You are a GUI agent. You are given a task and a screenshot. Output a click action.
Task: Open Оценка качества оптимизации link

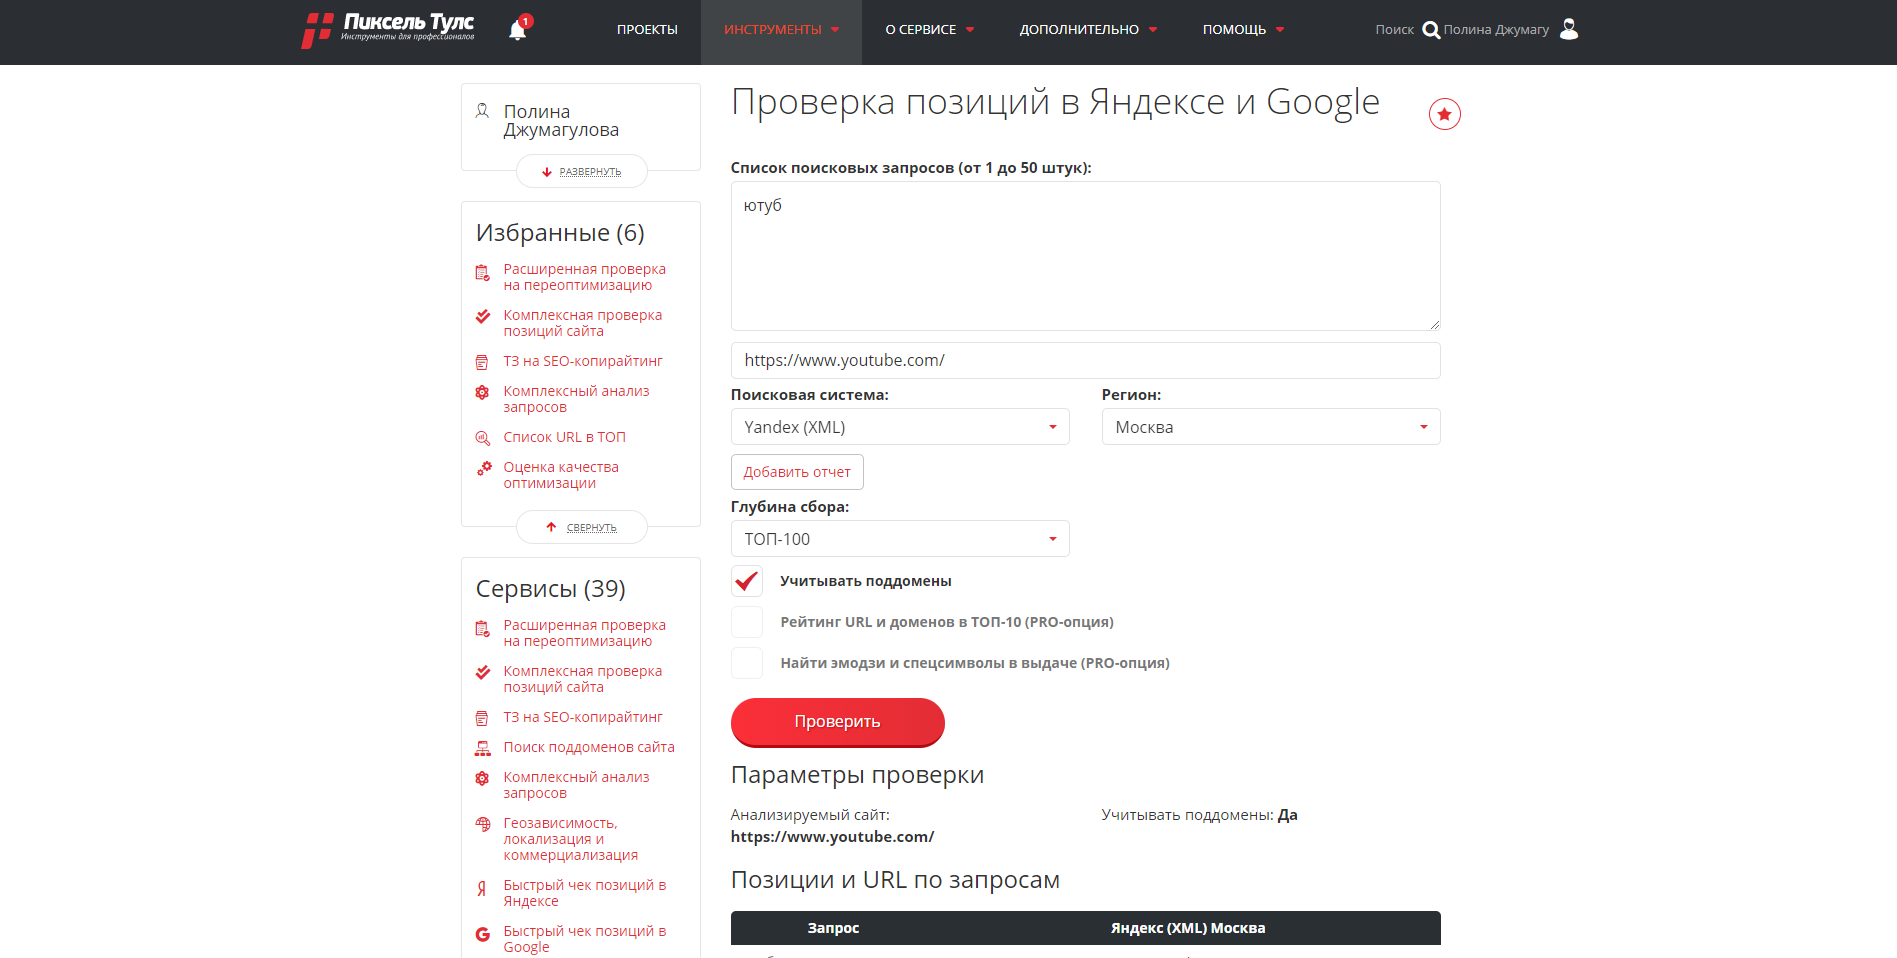(561, 475)
